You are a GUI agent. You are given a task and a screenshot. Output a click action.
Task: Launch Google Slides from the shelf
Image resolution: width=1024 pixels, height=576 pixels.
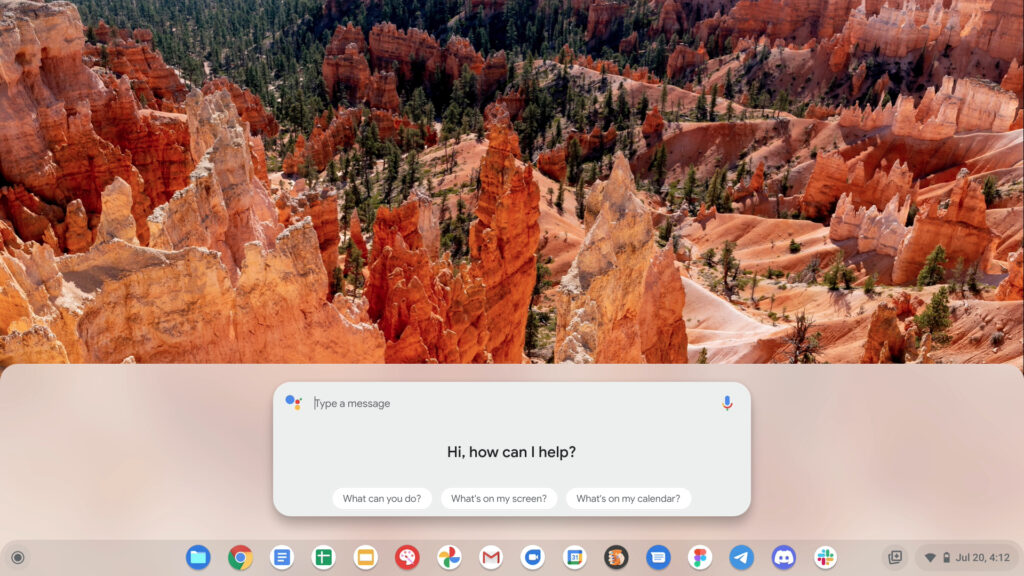pos(366,557)
